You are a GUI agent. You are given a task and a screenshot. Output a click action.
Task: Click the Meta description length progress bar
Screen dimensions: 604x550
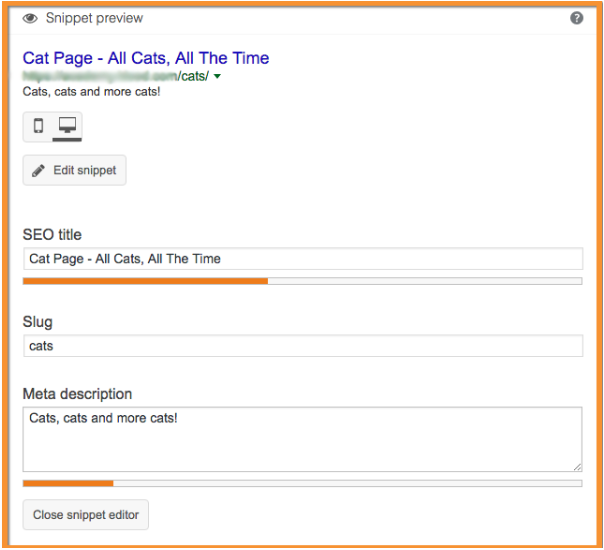[302, 484]
